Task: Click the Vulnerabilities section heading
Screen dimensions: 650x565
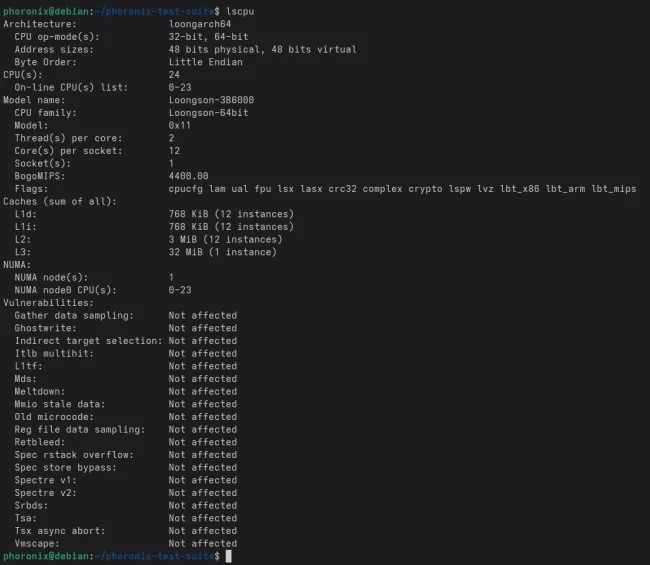Action: 48,302
